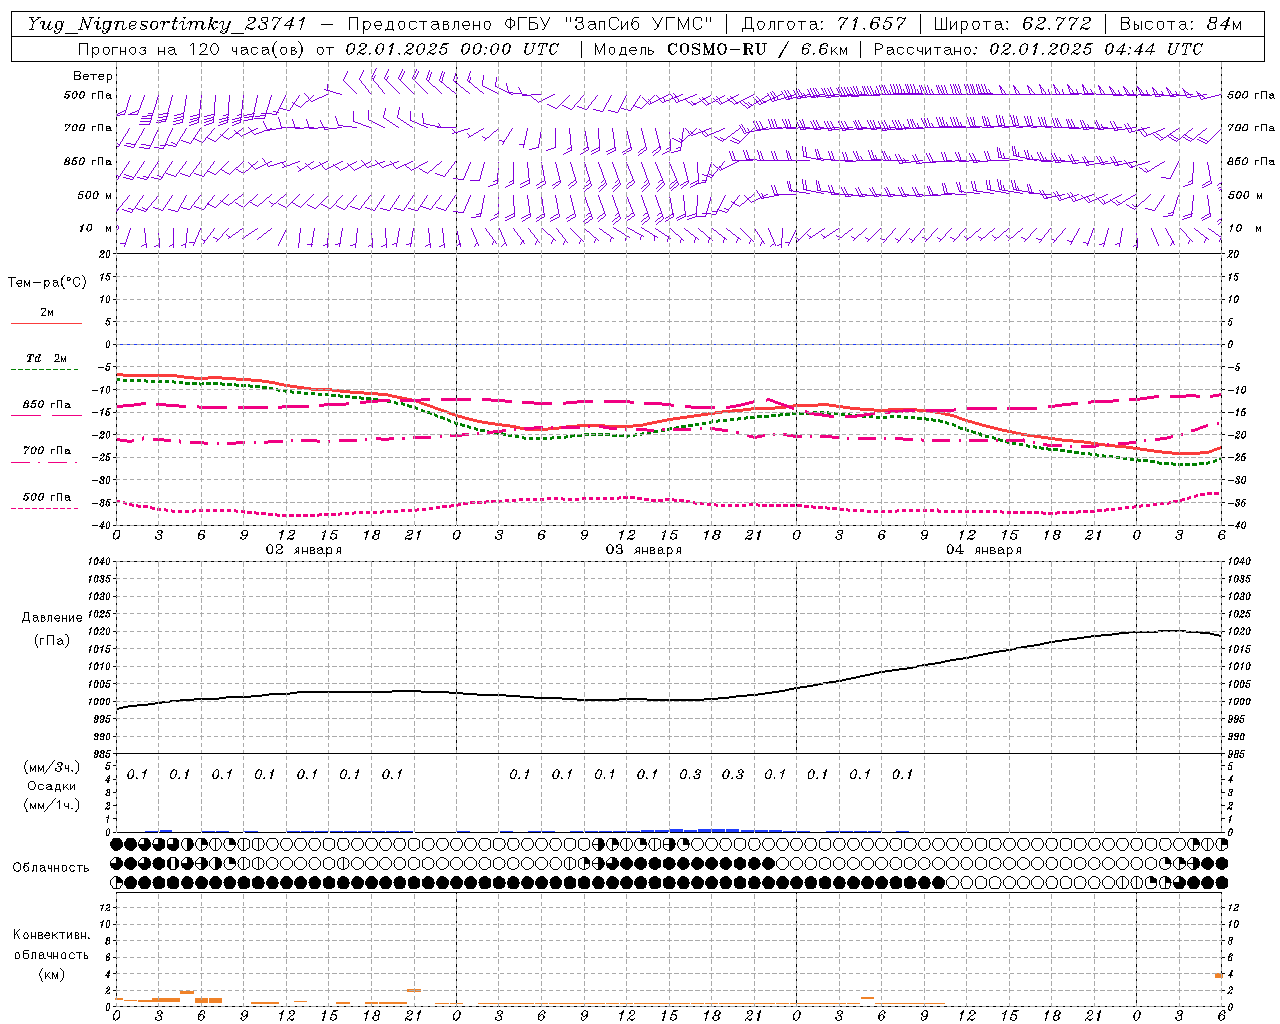This screenshot has width=1280, height=1024.
Task: Select the Давление pressure panel label
Action: coord(51,618)
